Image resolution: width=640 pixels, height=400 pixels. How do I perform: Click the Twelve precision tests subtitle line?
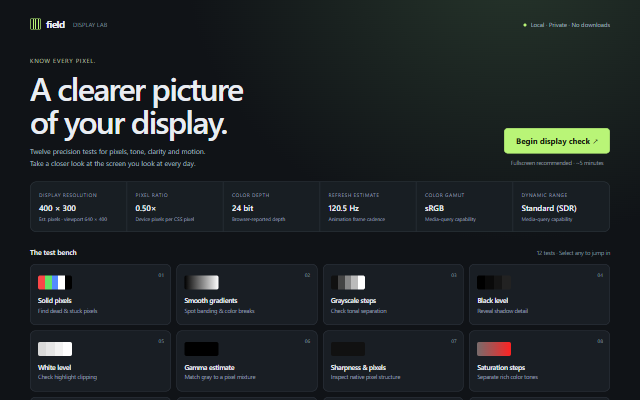click(x=118, y=151)
